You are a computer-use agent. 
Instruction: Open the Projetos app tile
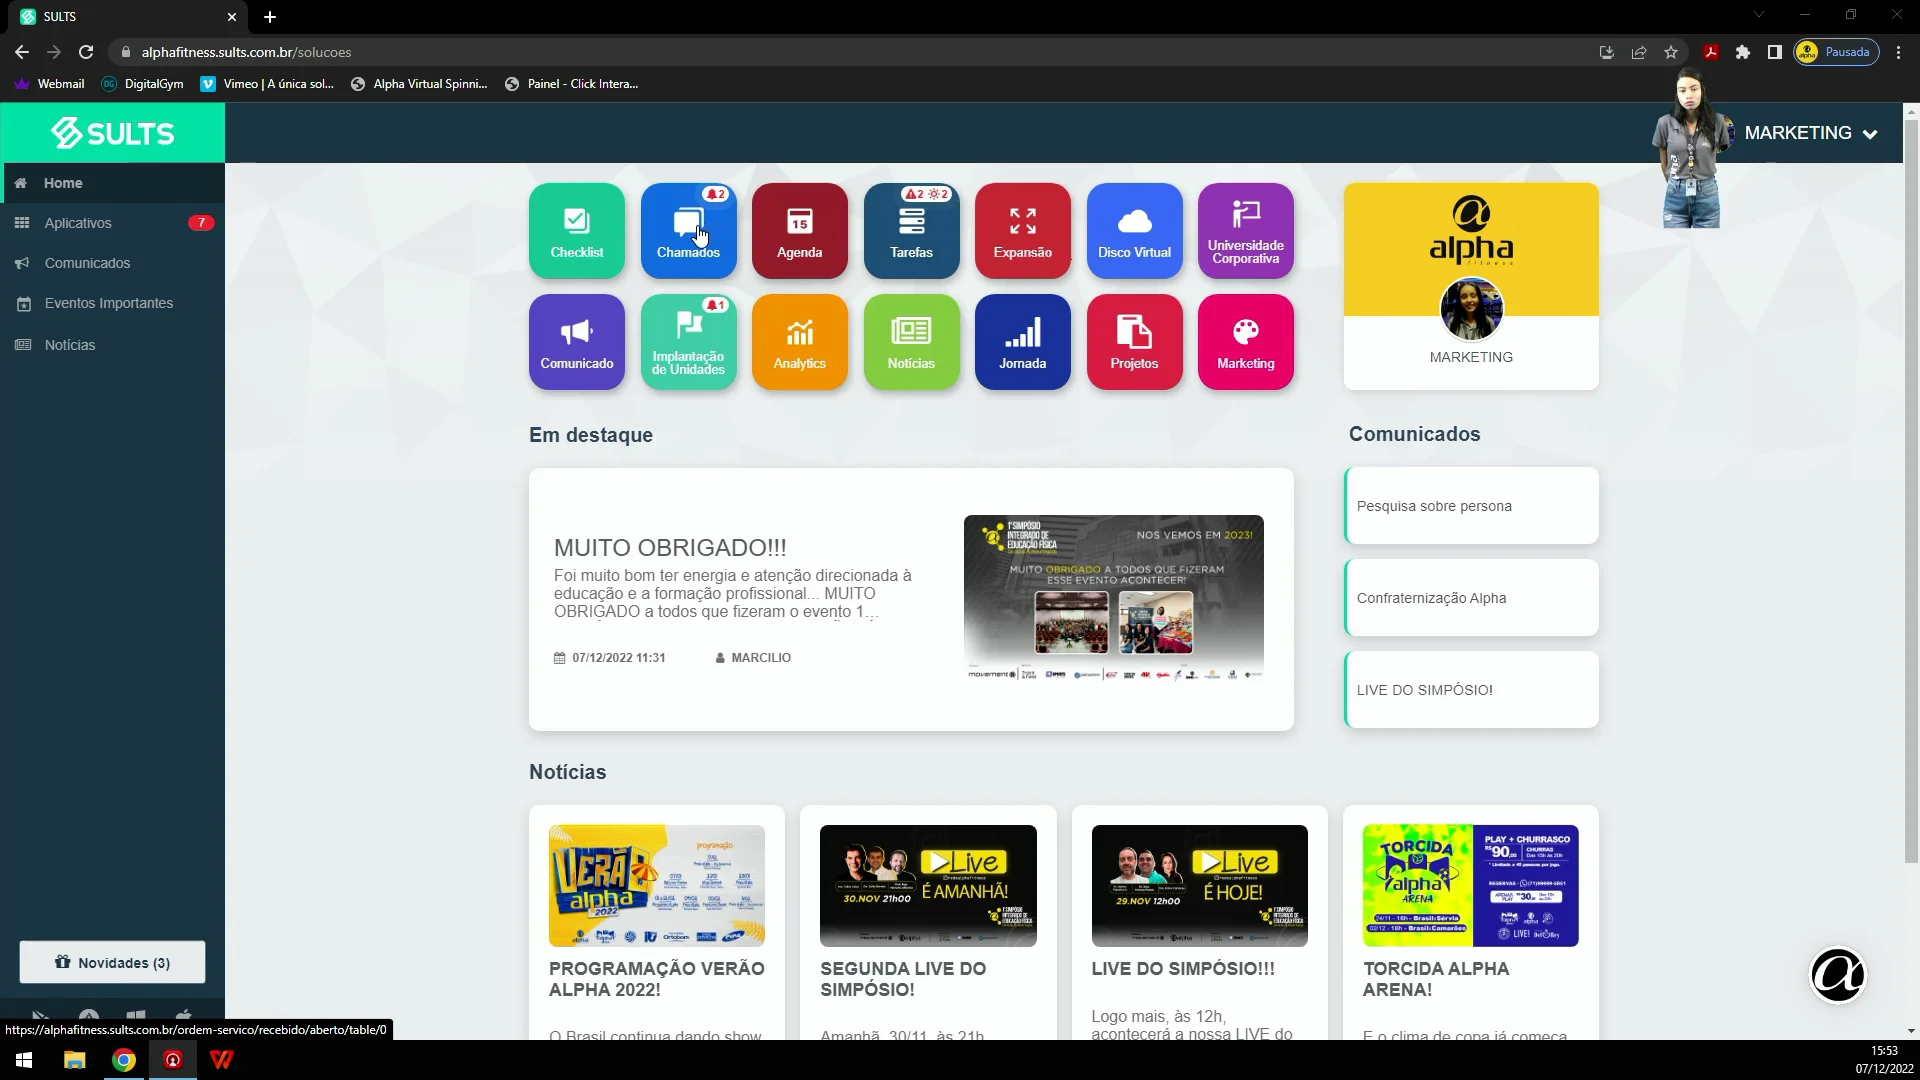pyautogui.click(x=1134, y=342)
